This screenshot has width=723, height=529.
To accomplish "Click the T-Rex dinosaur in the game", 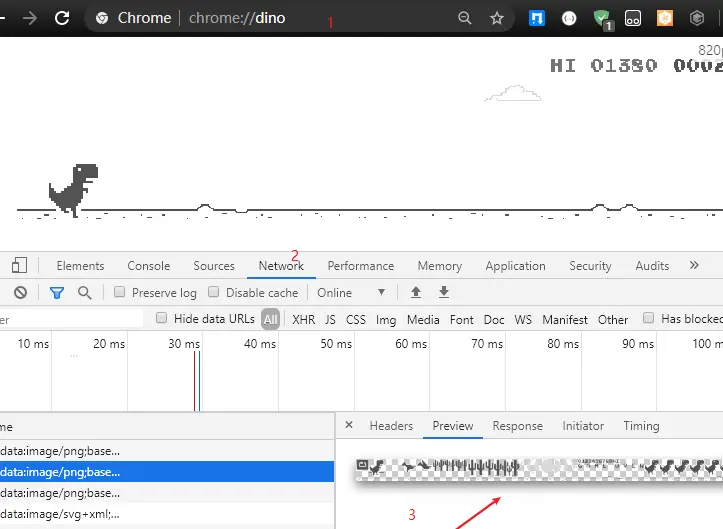I will click(74, 190).
